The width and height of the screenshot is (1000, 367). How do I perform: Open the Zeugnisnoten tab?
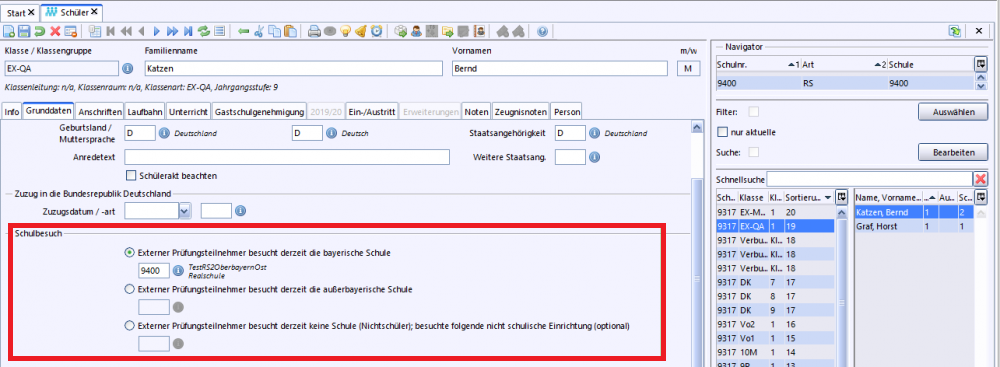(x=521, y=112)
